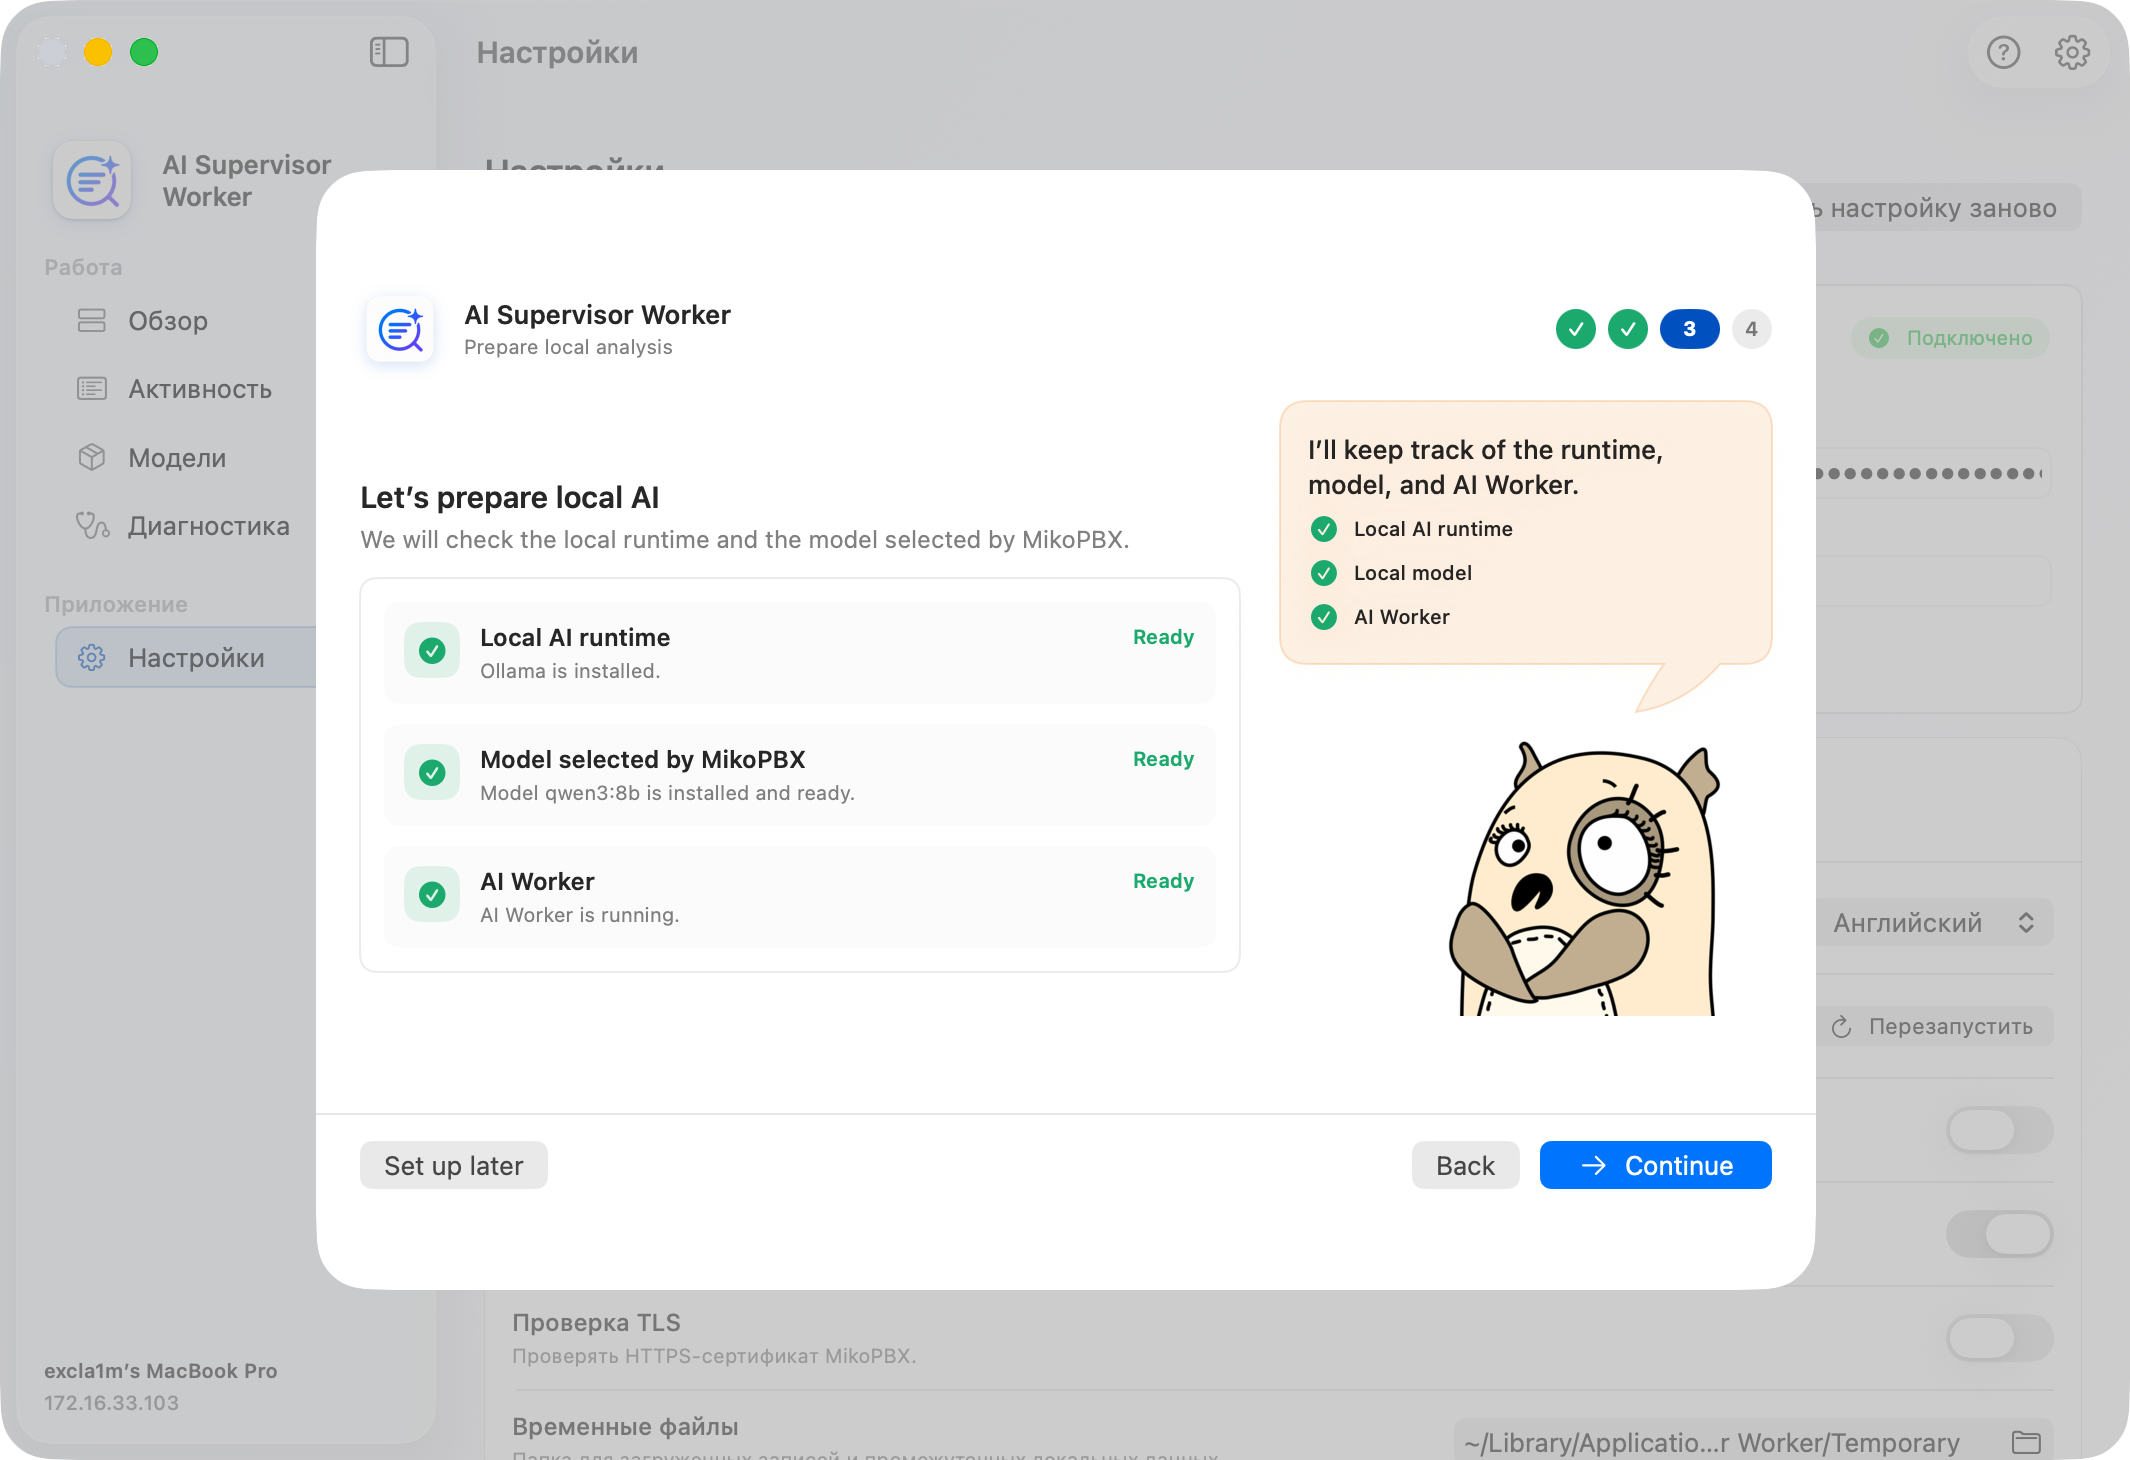Click the folder icon next to Temporary path
Screen dimensions: 2130x1460
(x=2026, y=1442)
